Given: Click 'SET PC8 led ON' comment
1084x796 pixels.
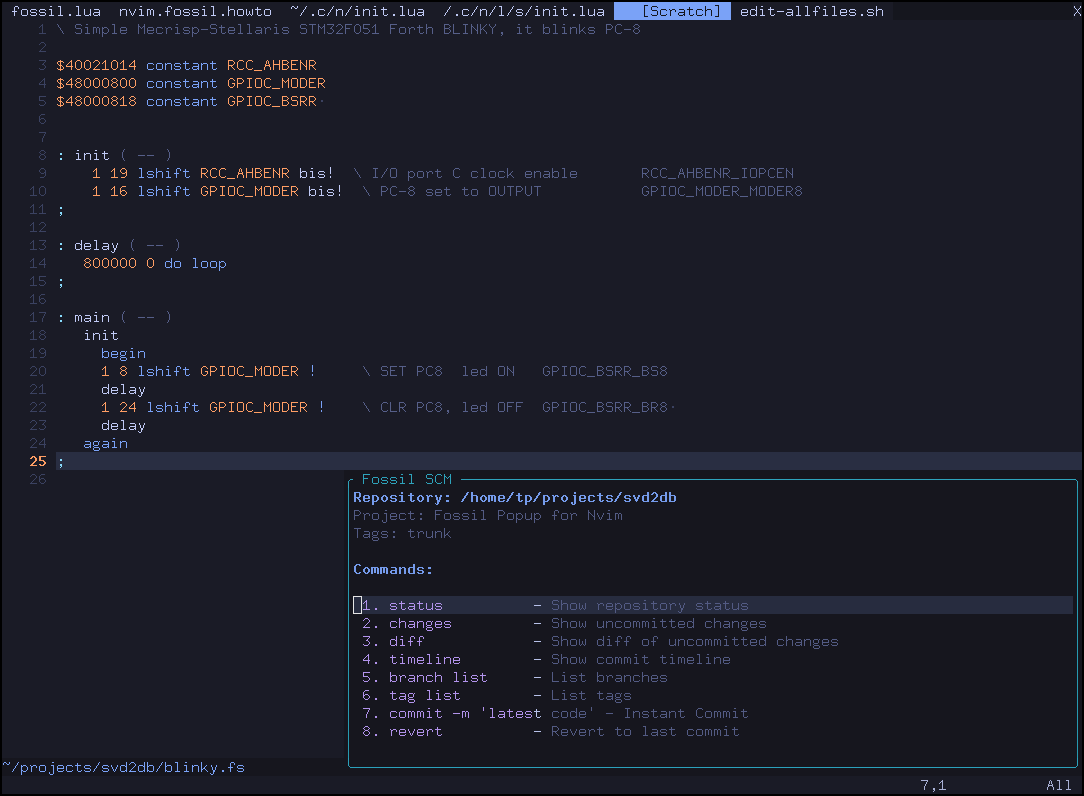Looking at the screenshot, I should click(447, 371).
